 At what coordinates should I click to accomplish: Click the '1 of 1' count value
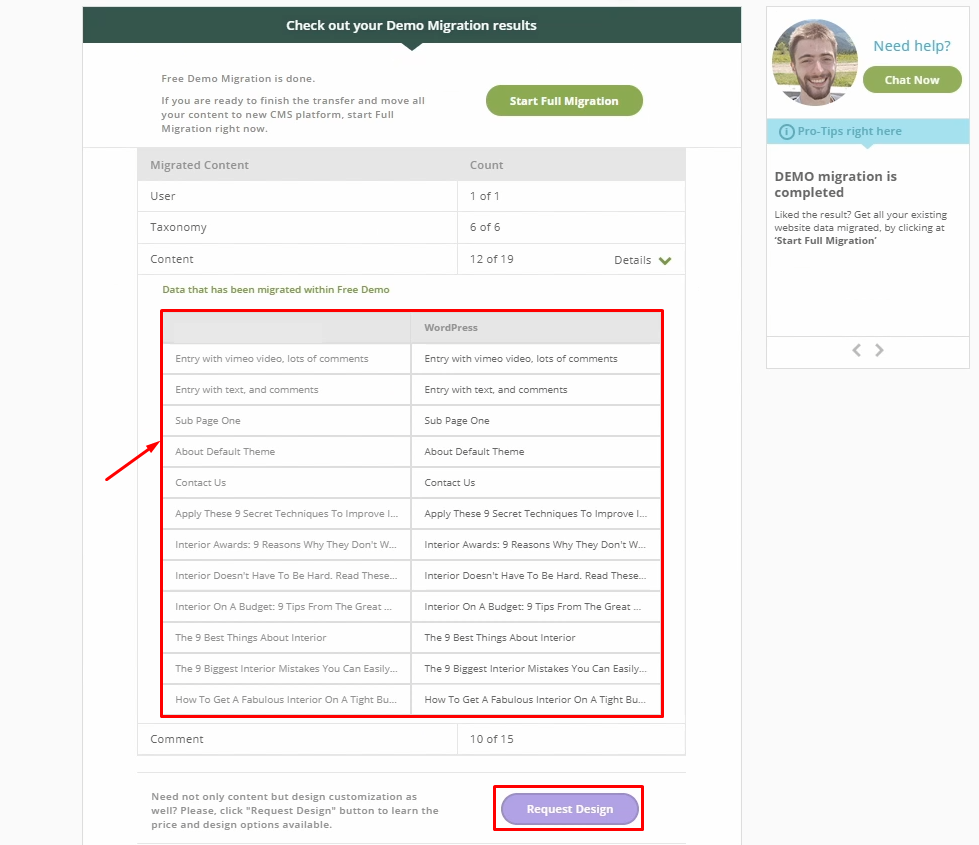click(485, 196)
